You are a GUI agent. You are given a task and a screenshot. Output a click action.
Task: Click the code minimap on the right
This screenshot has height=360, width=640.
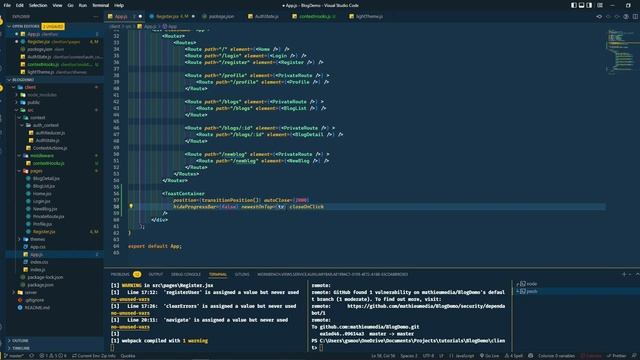(620, 51)
